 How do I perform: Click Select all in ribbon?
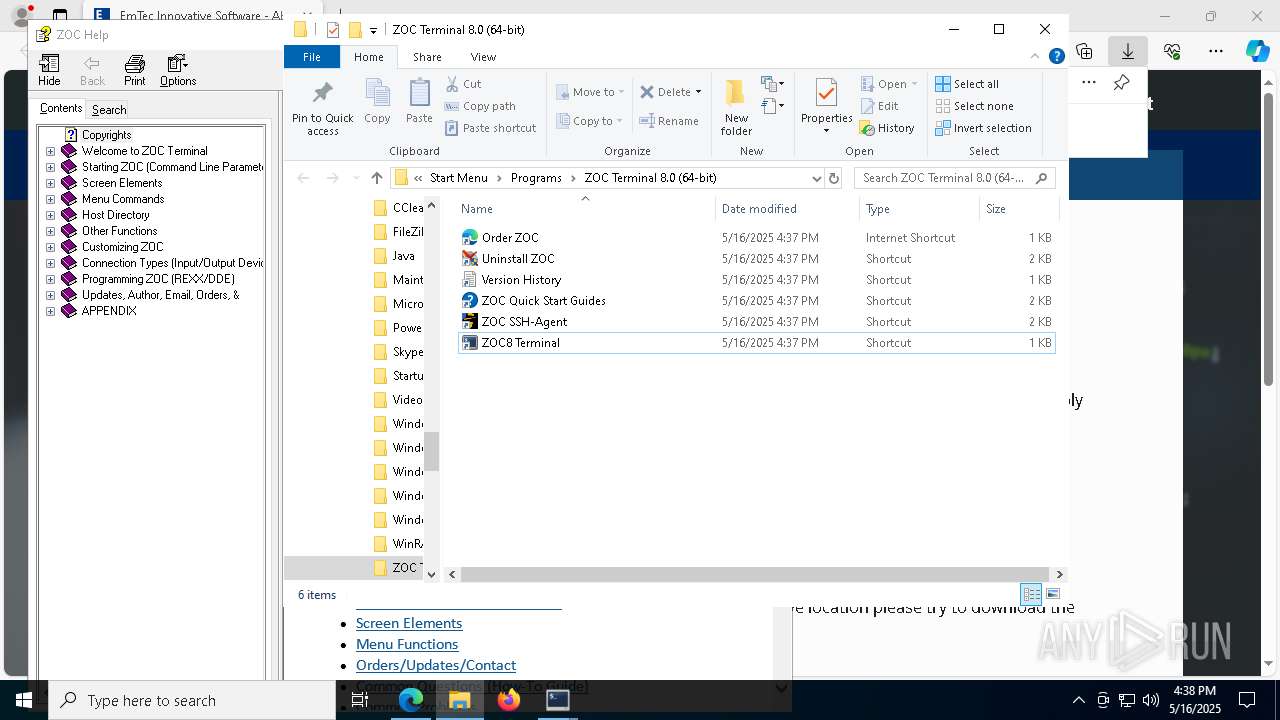tap(967, 84)
